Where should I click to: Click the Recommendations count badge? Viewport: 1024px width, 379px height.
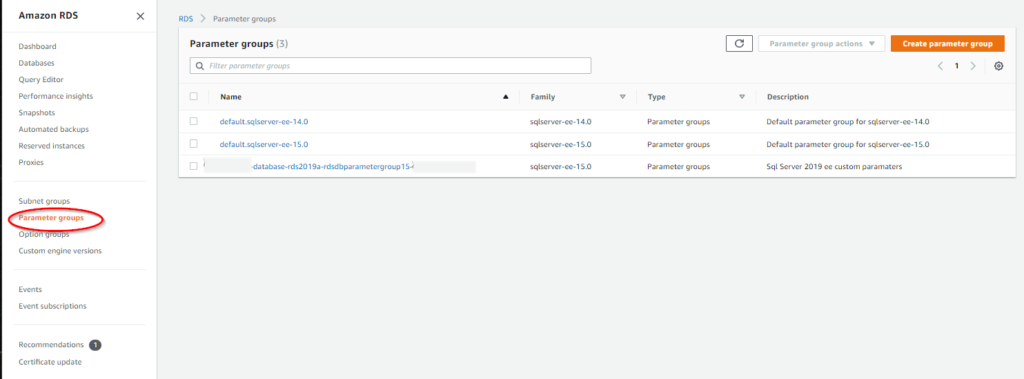[x=95, y=344]
